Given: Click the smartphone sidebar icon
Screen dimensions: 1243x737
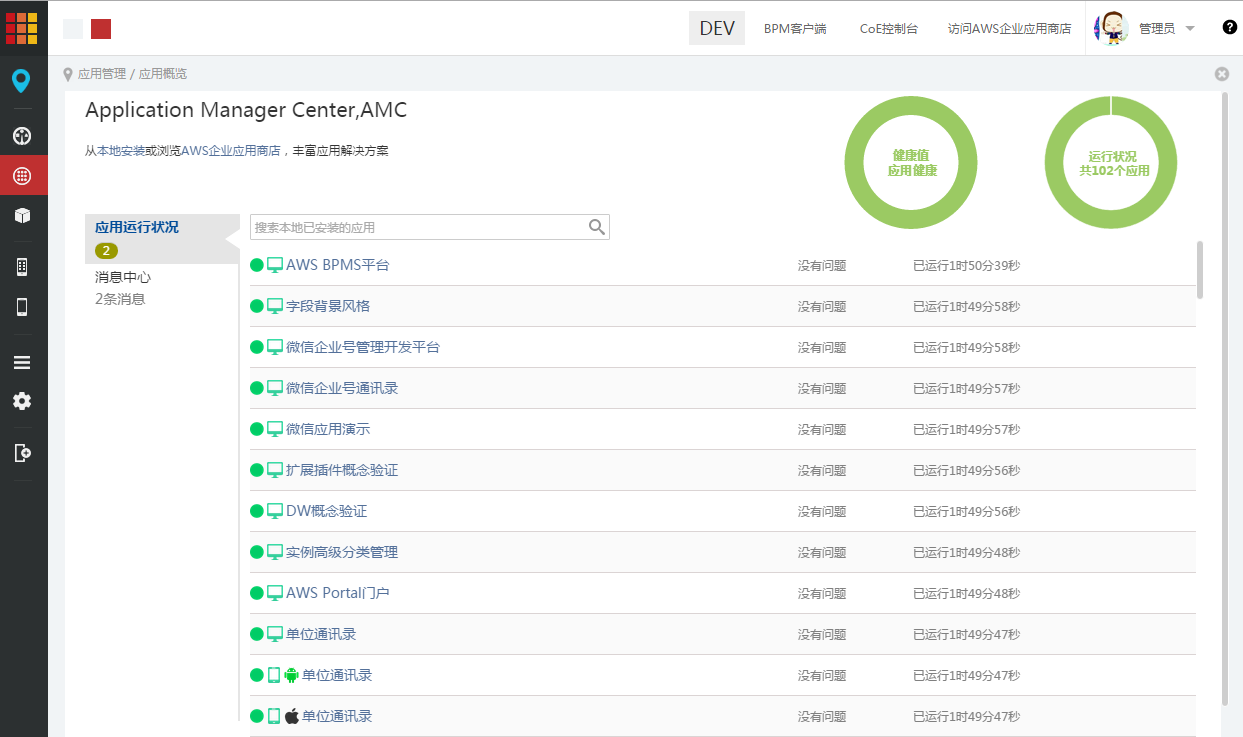Looking at the screenshot, I should tap(22, 307).
